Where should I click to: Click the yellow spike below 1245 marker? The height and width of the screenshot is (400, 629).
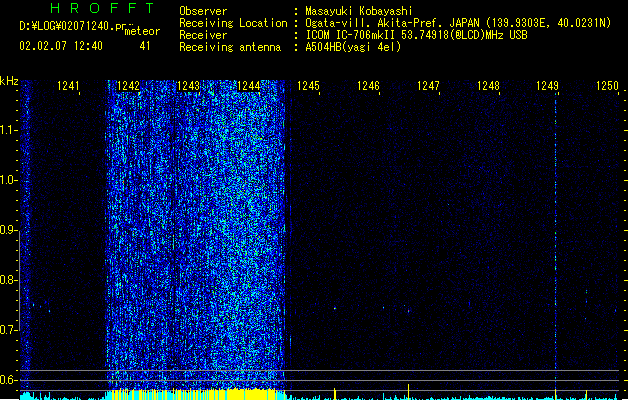(x=335, y=394)
